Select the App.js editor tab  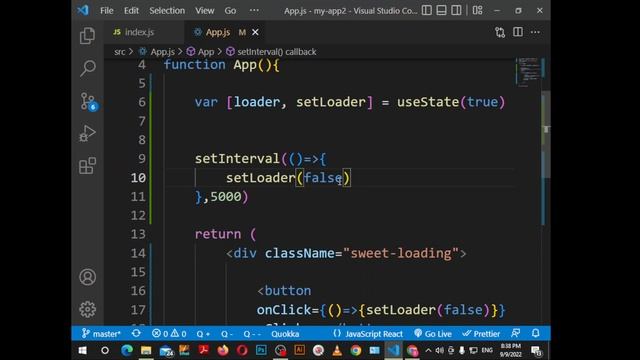218,32
